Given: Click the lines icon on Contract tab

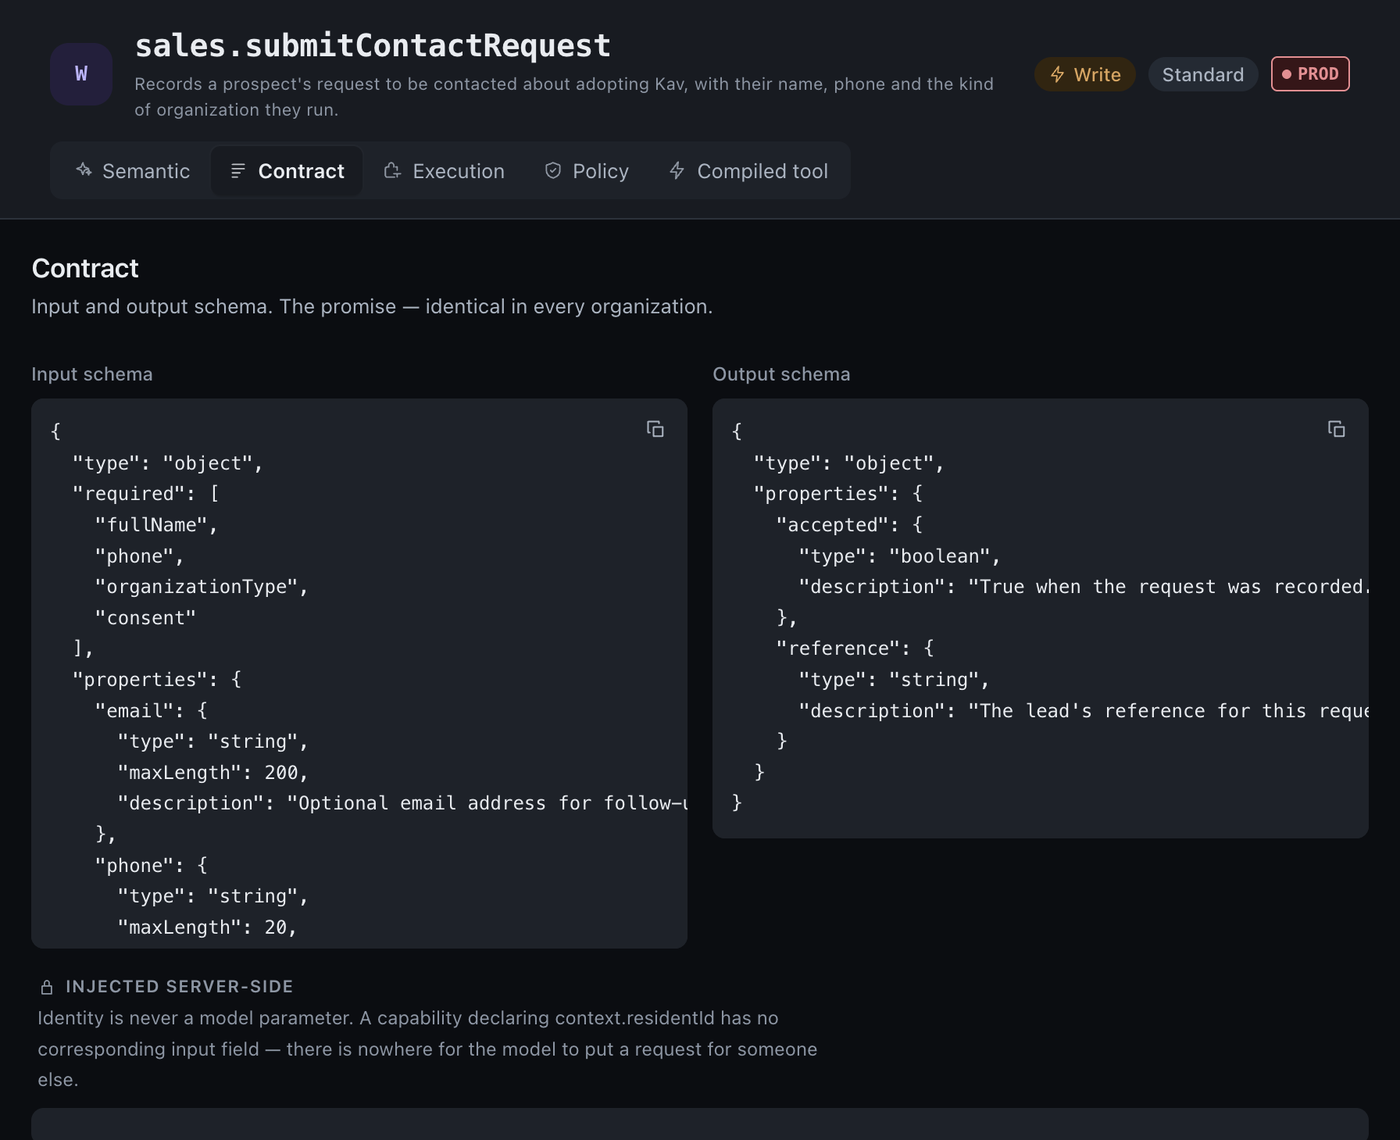Looking at the screenshot, I should 238,171.
